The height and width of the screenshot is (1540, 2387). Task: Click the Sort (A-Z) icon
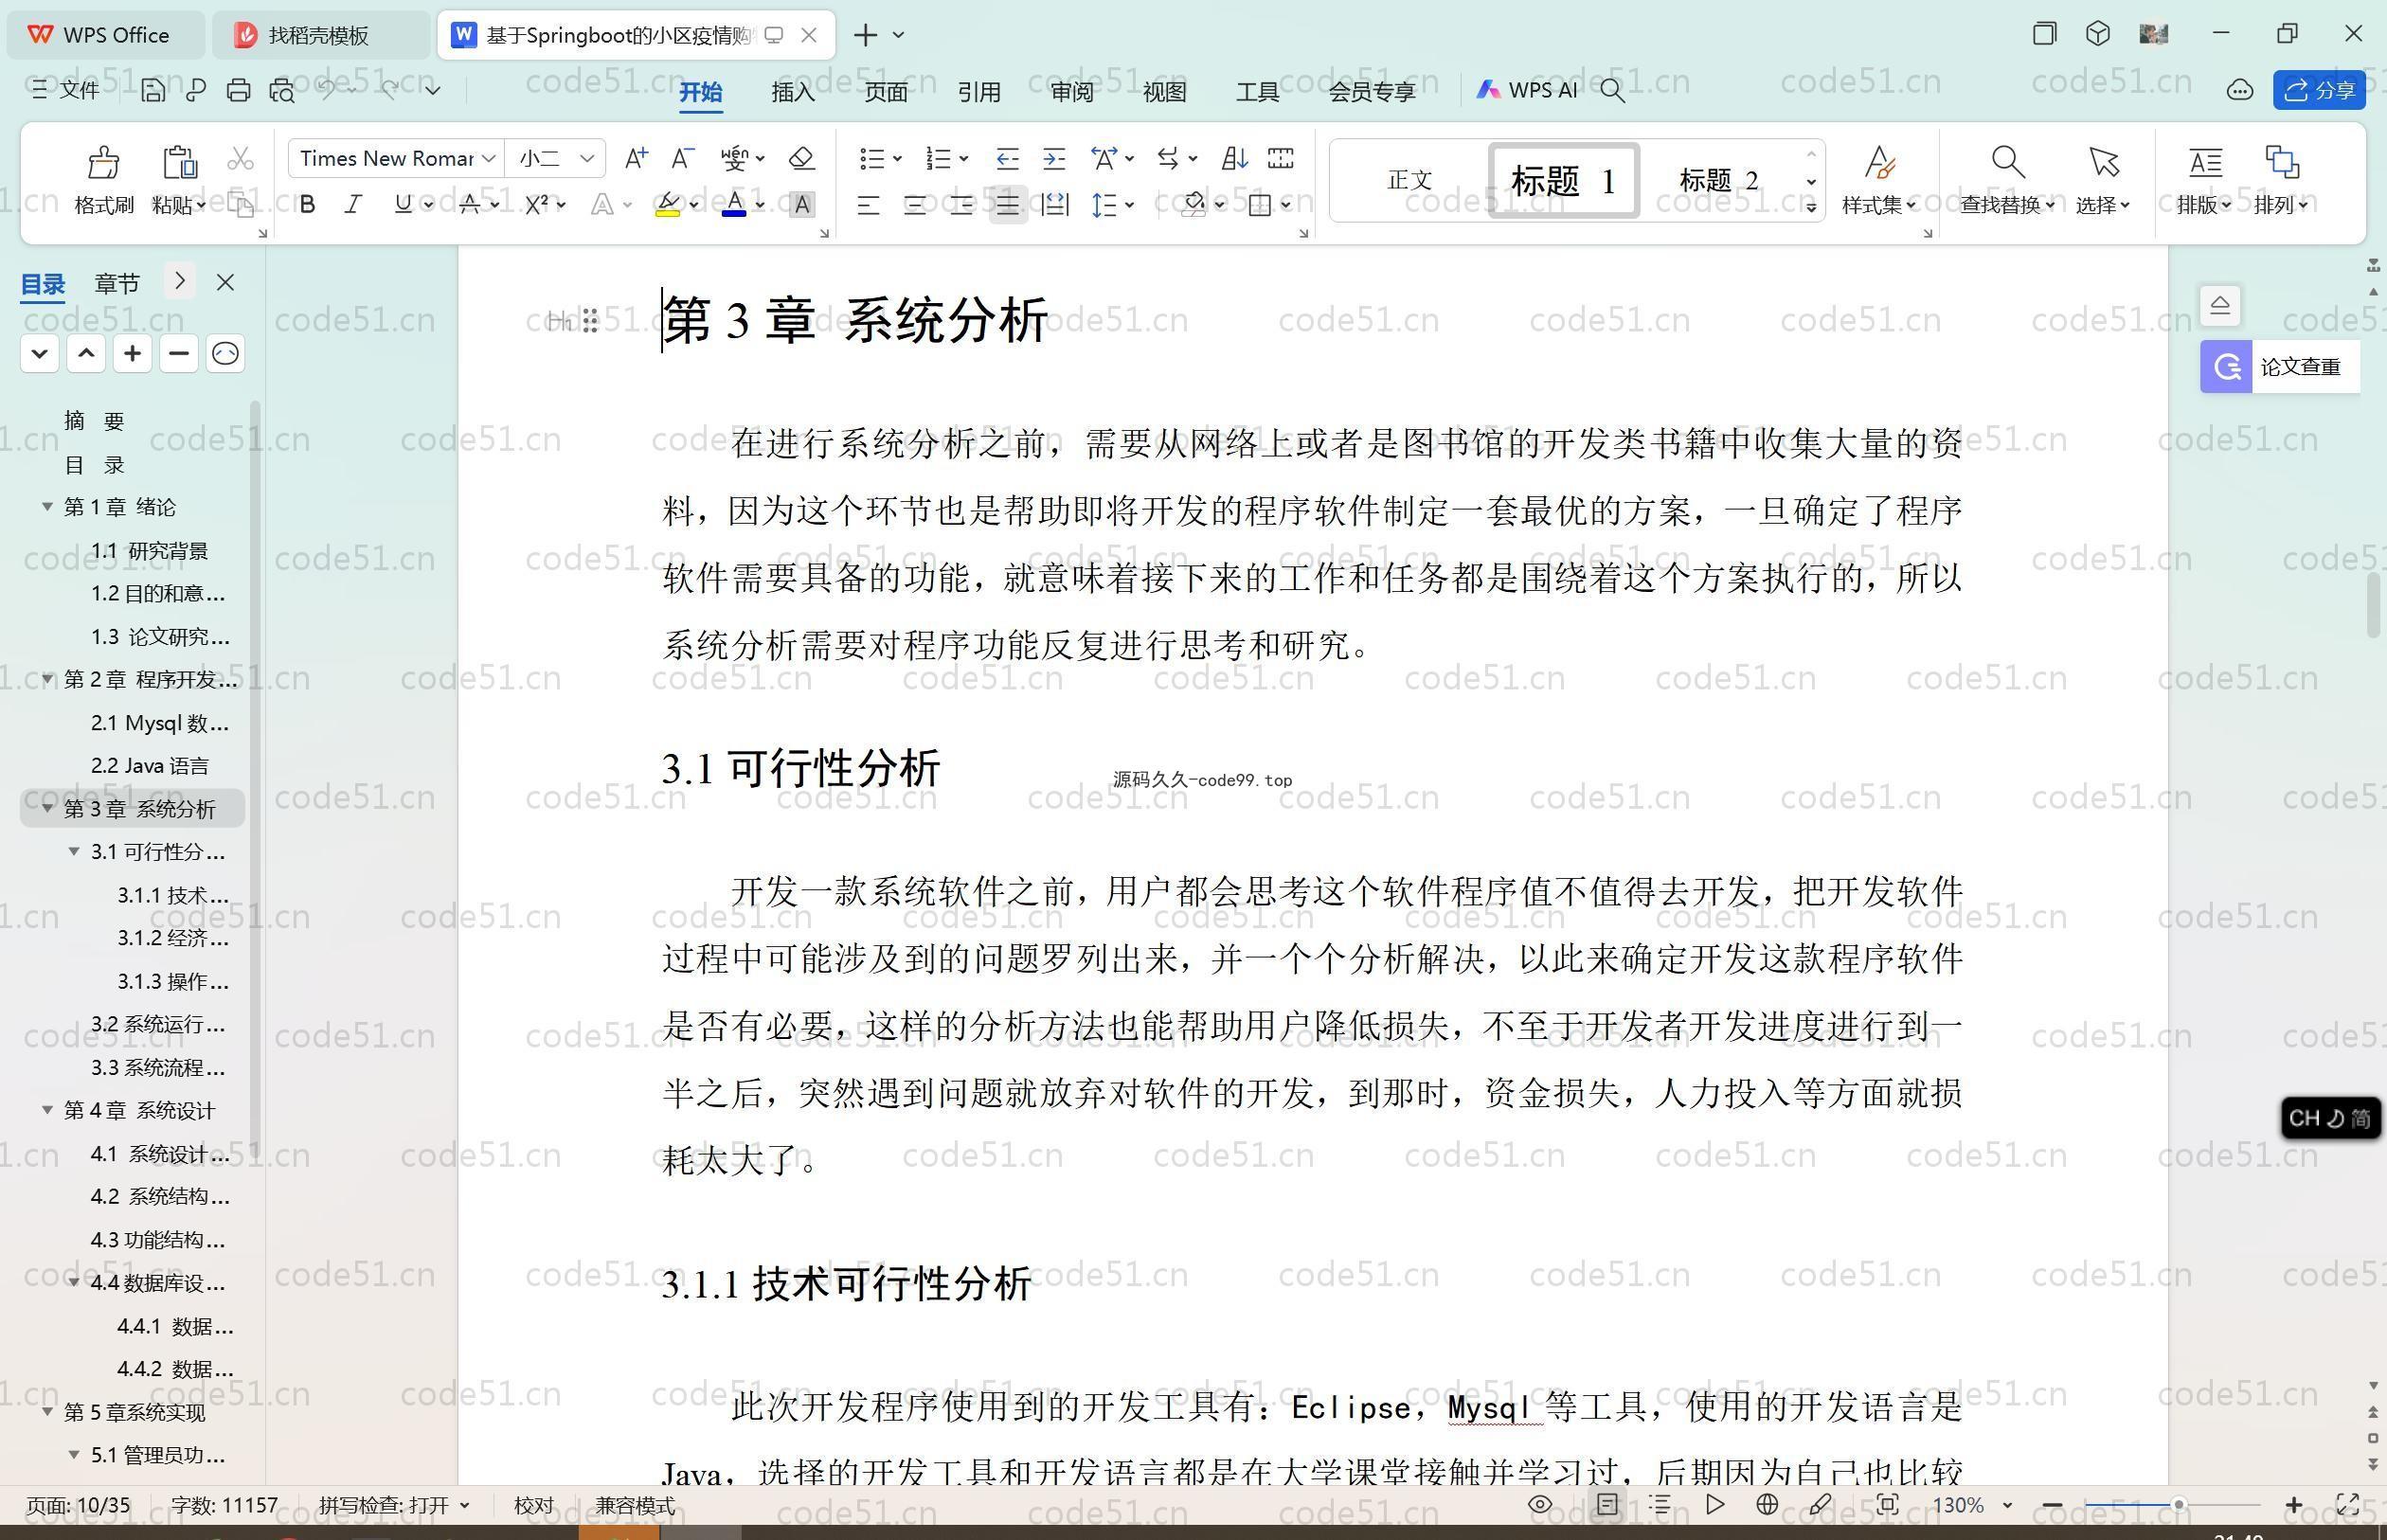click(1234, 158)
